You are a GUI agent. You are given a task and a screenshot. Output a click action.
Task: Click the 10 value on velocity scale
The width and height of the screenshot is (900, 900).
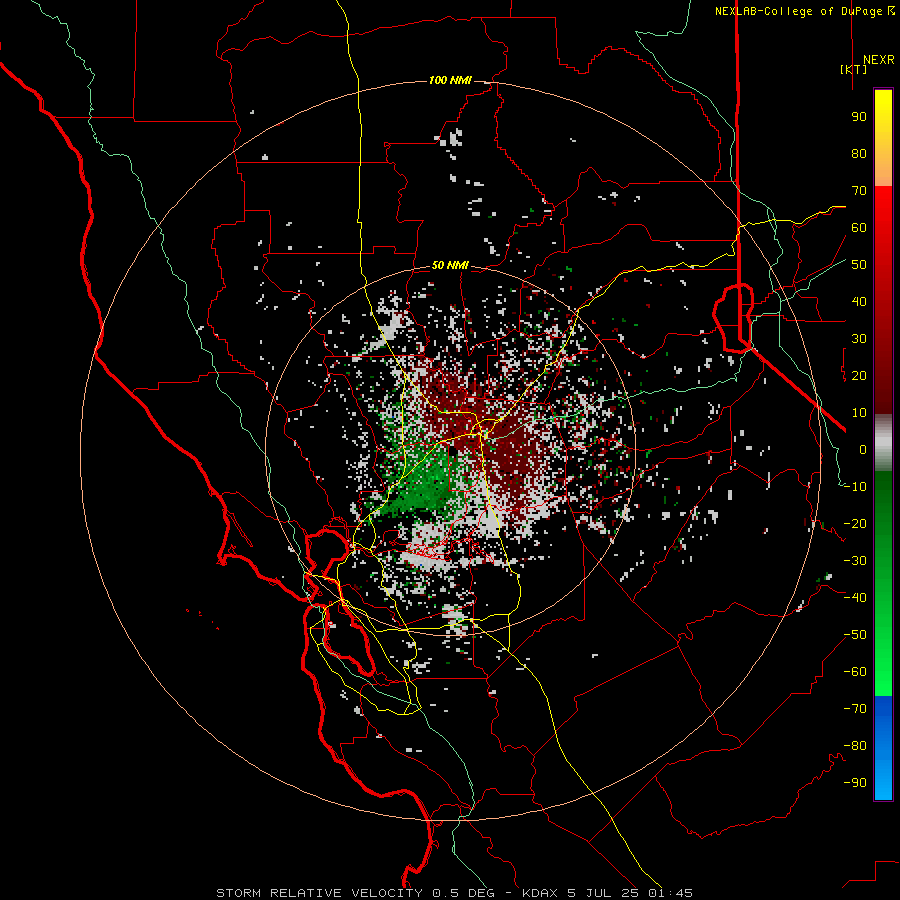click(859, 413)
